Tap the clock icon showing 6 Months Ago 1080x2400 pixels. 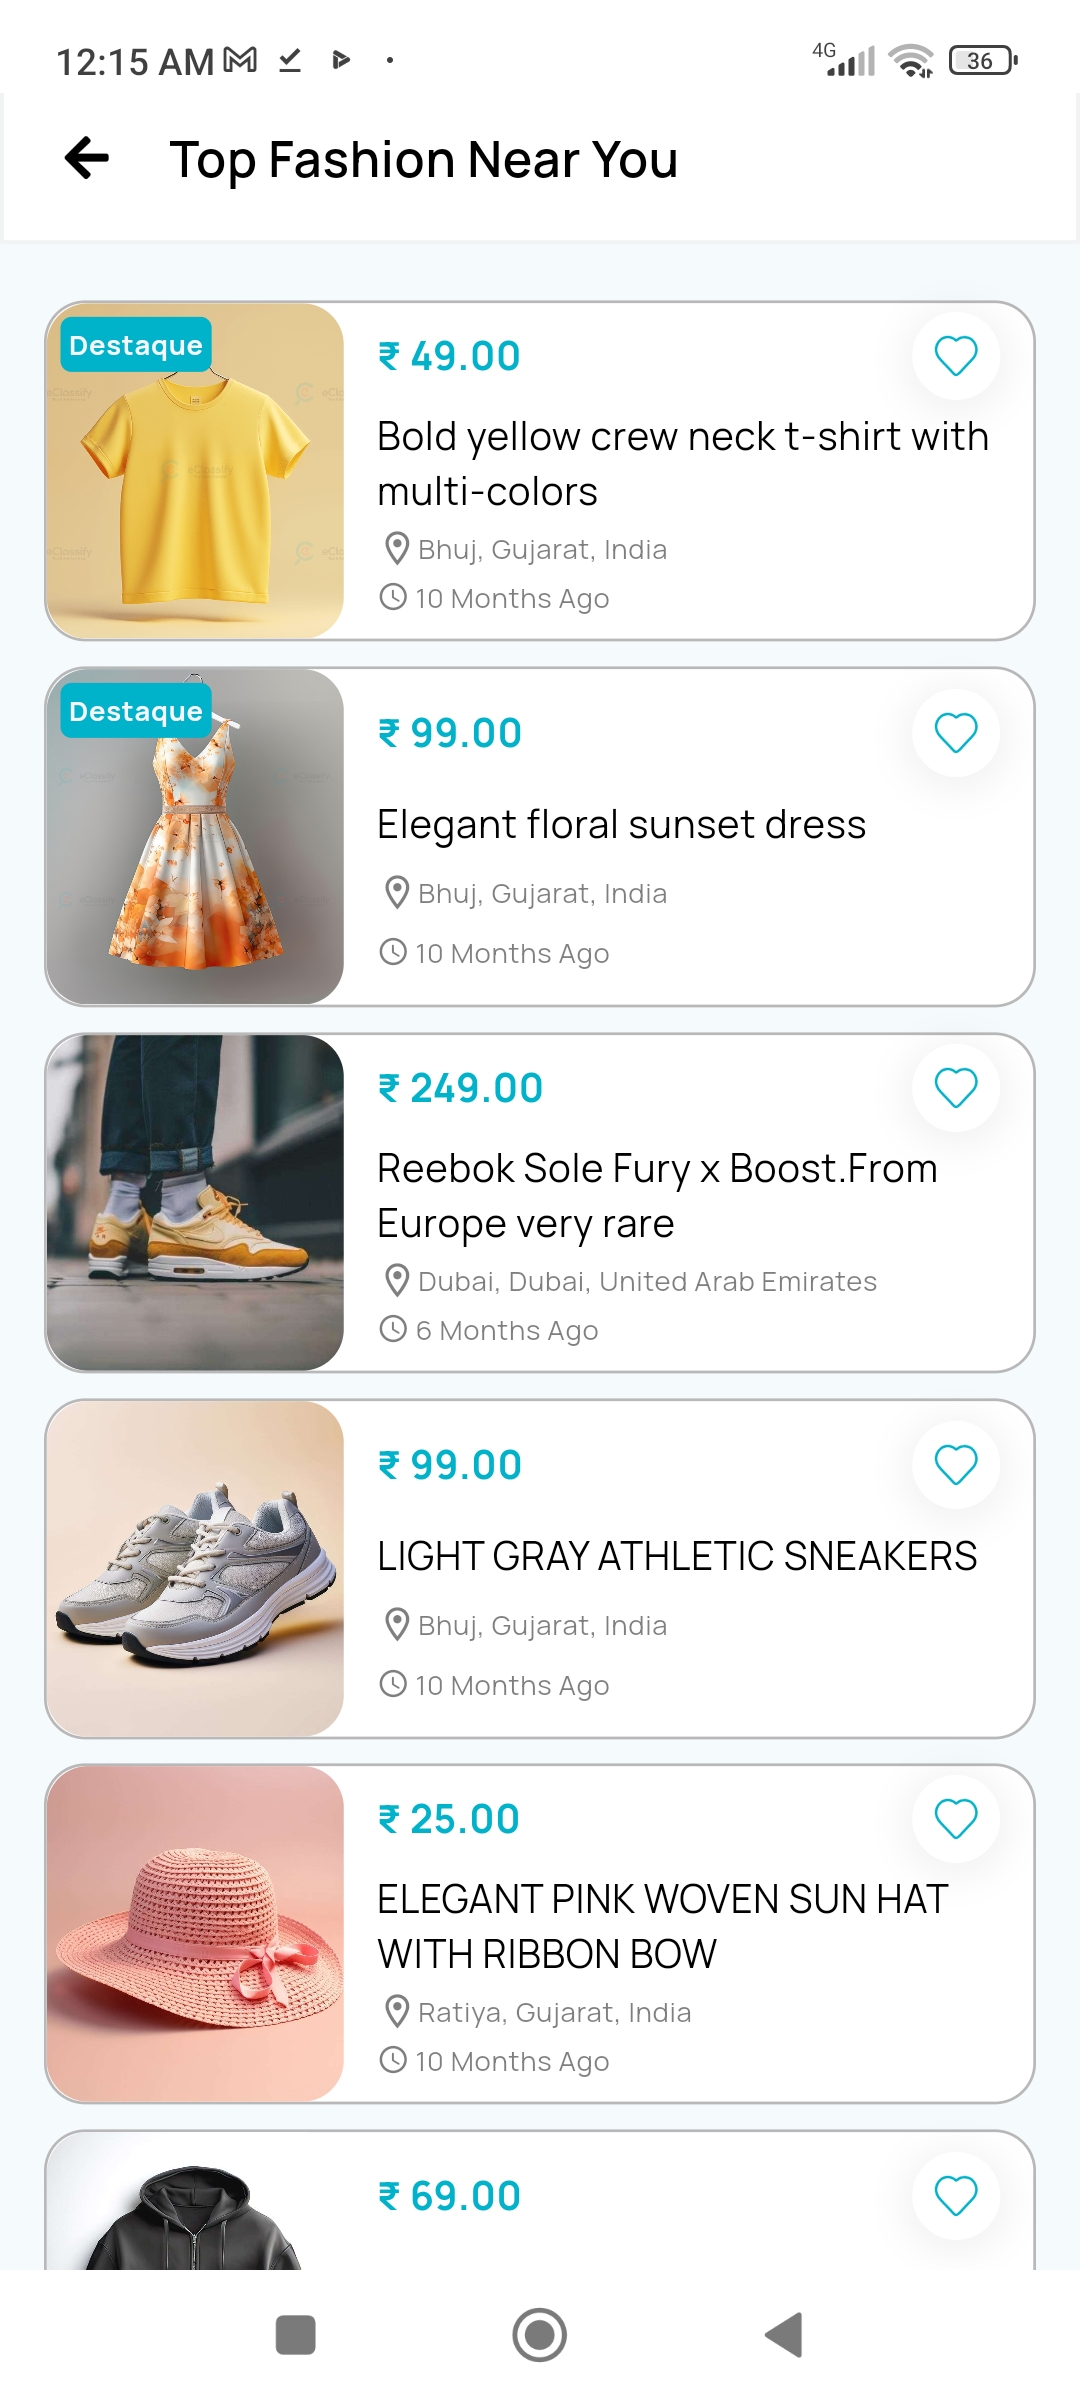393,1329
